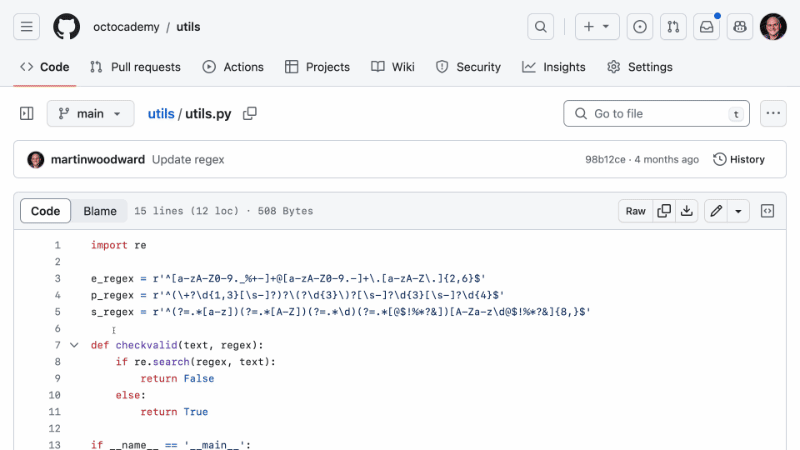Switch to the Insights tab
800x450 pixels.
click(554, 67)
